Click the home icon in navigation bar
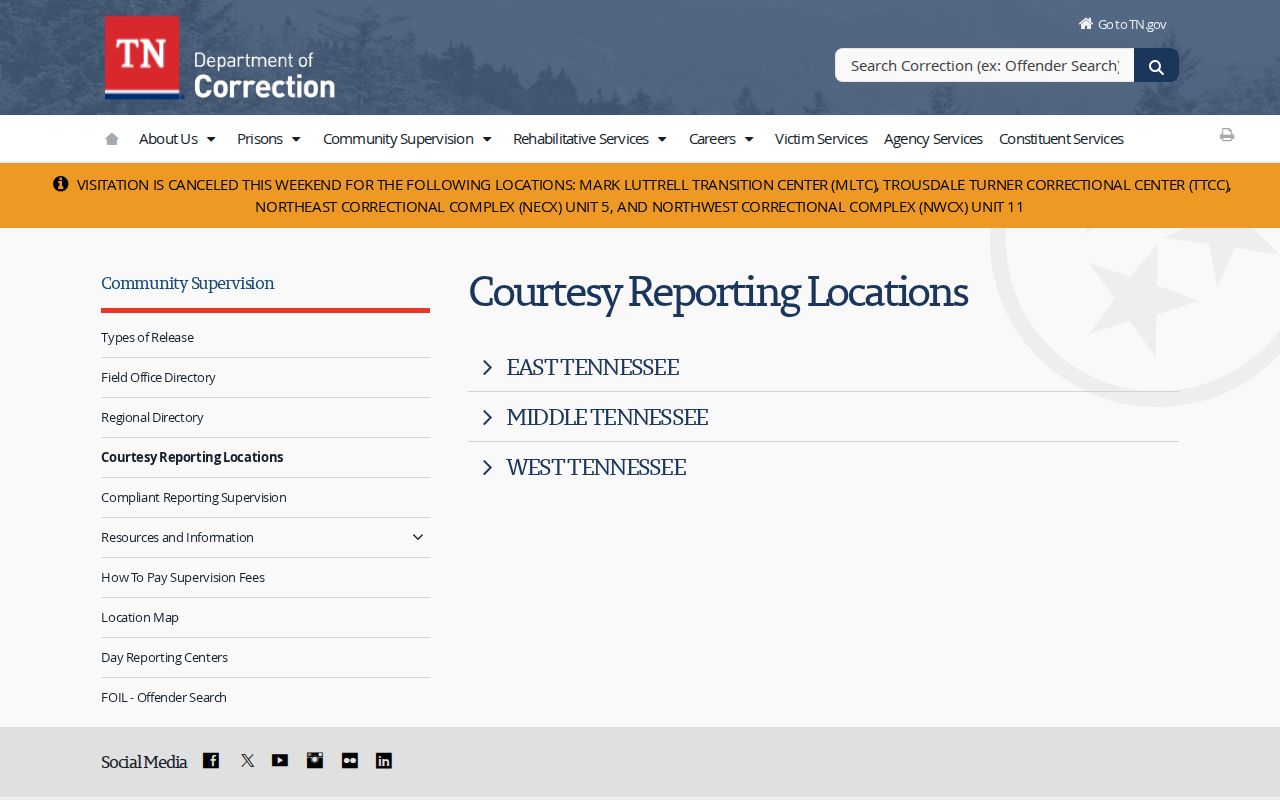The image size is (1280, 800). coord(112,139)
